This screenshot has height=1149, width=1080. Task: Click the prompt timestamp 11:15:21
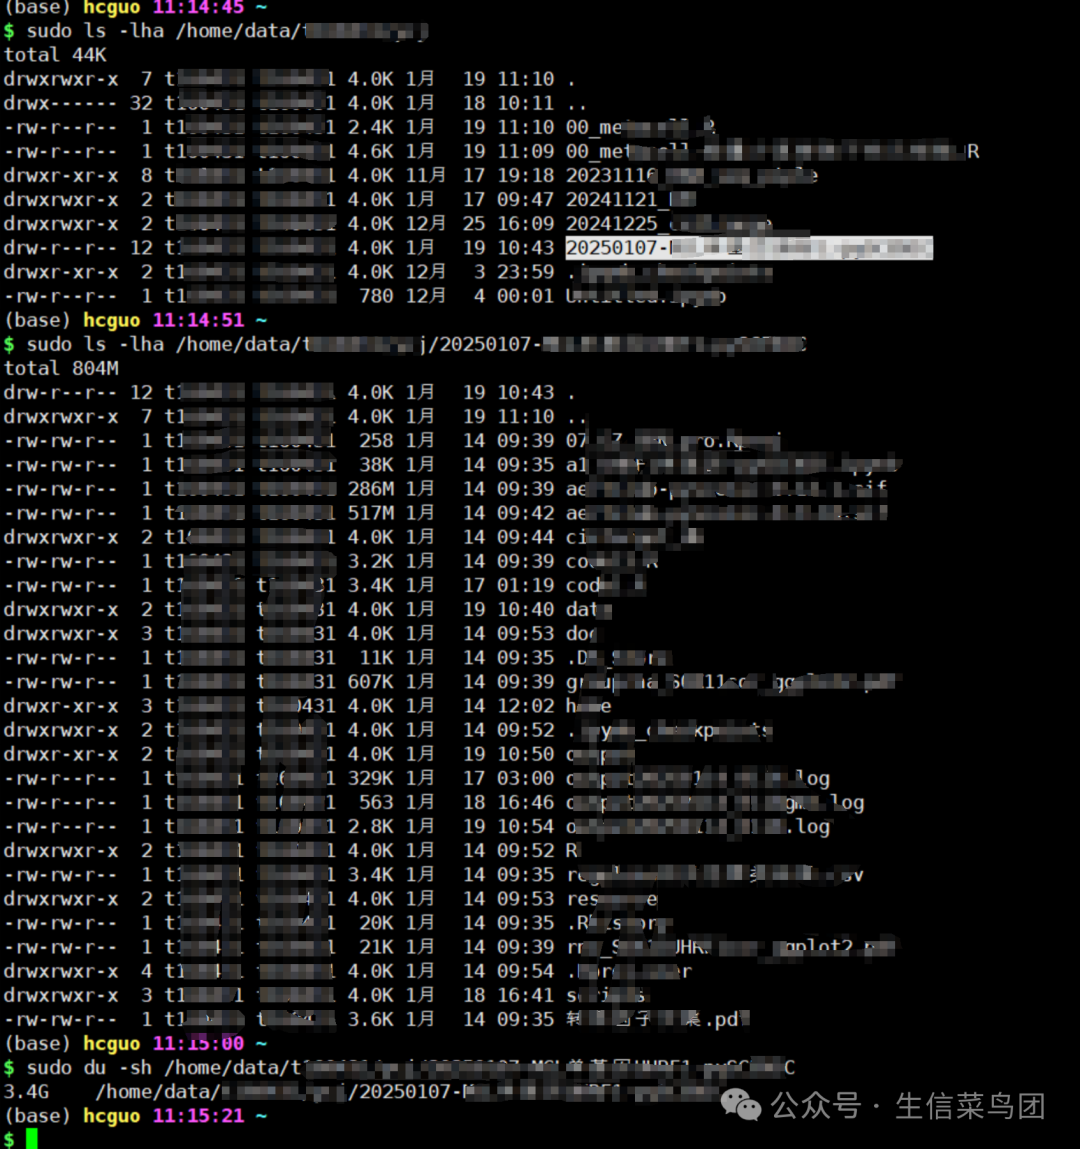pos(199,1116)
